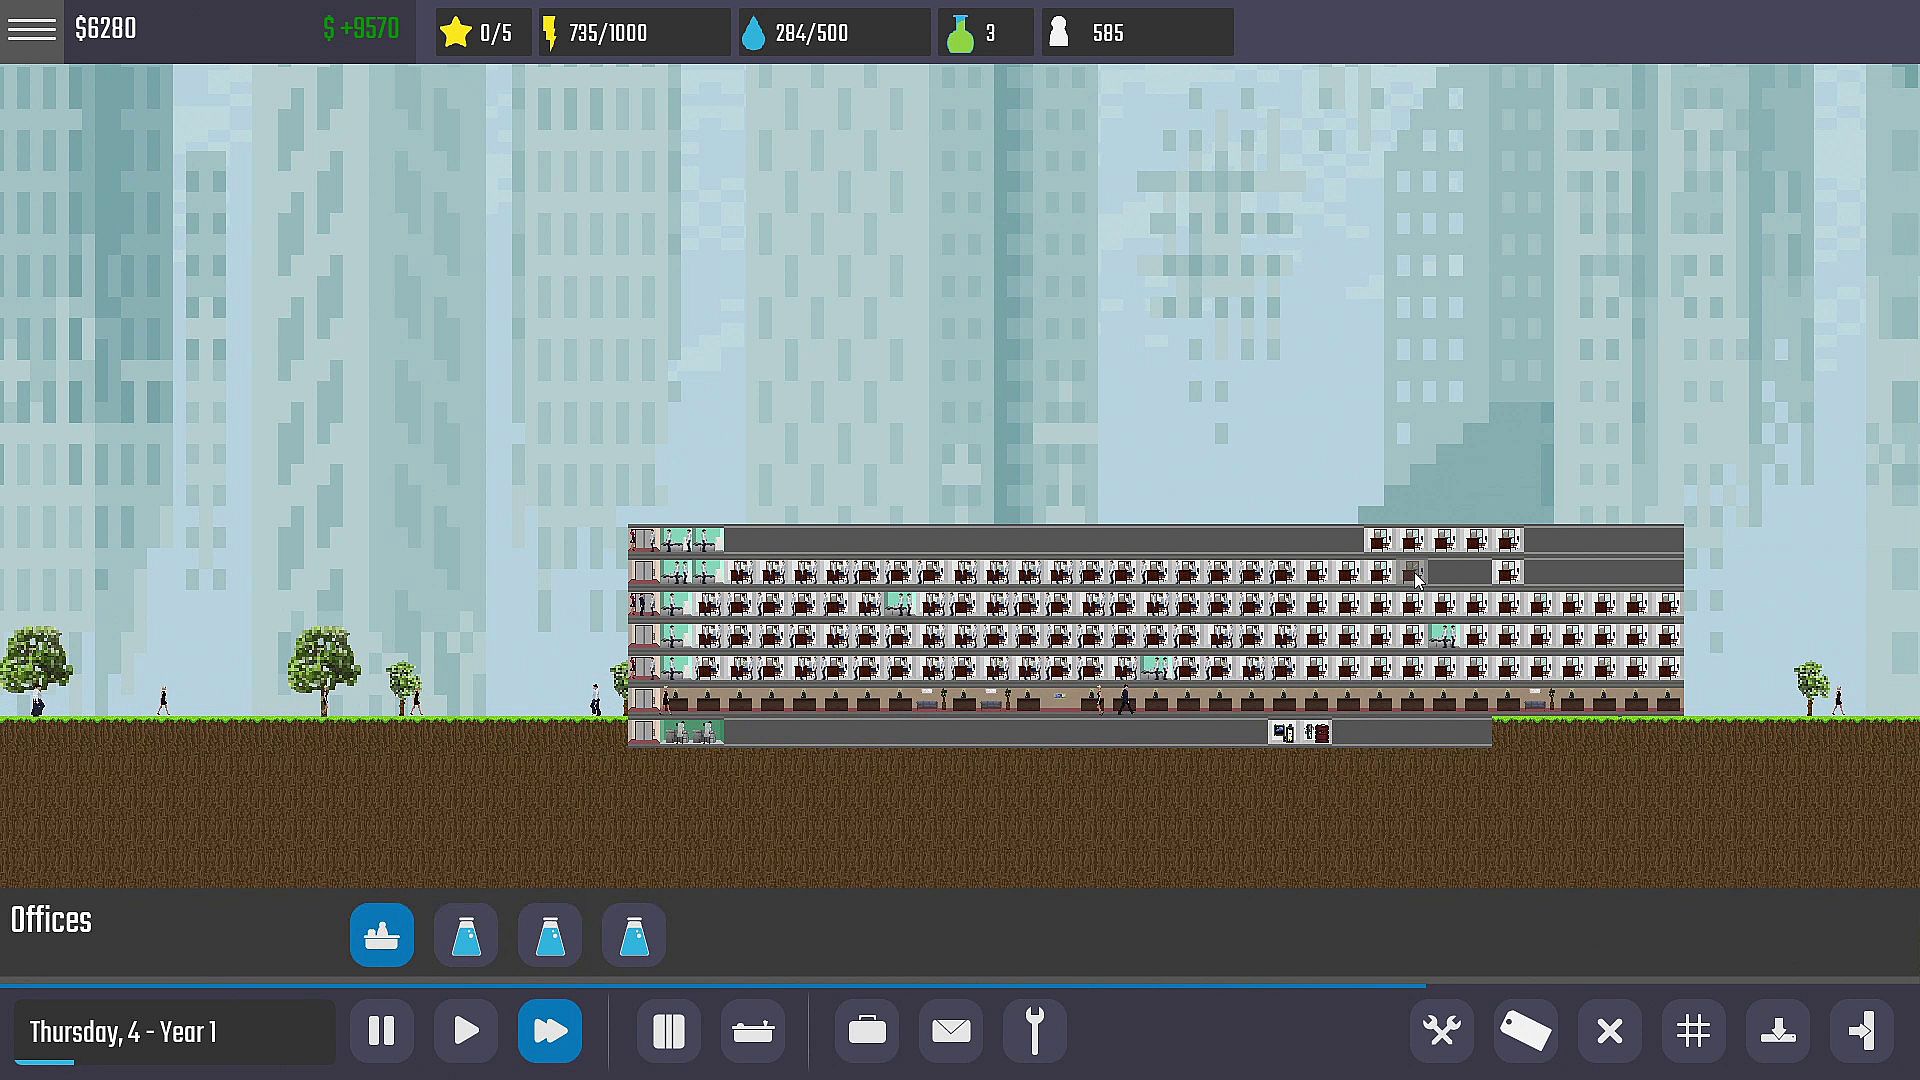Screen dimensions: 1920x1080
Task: Click the exit door icon
Action: tap(1861, 1031)
